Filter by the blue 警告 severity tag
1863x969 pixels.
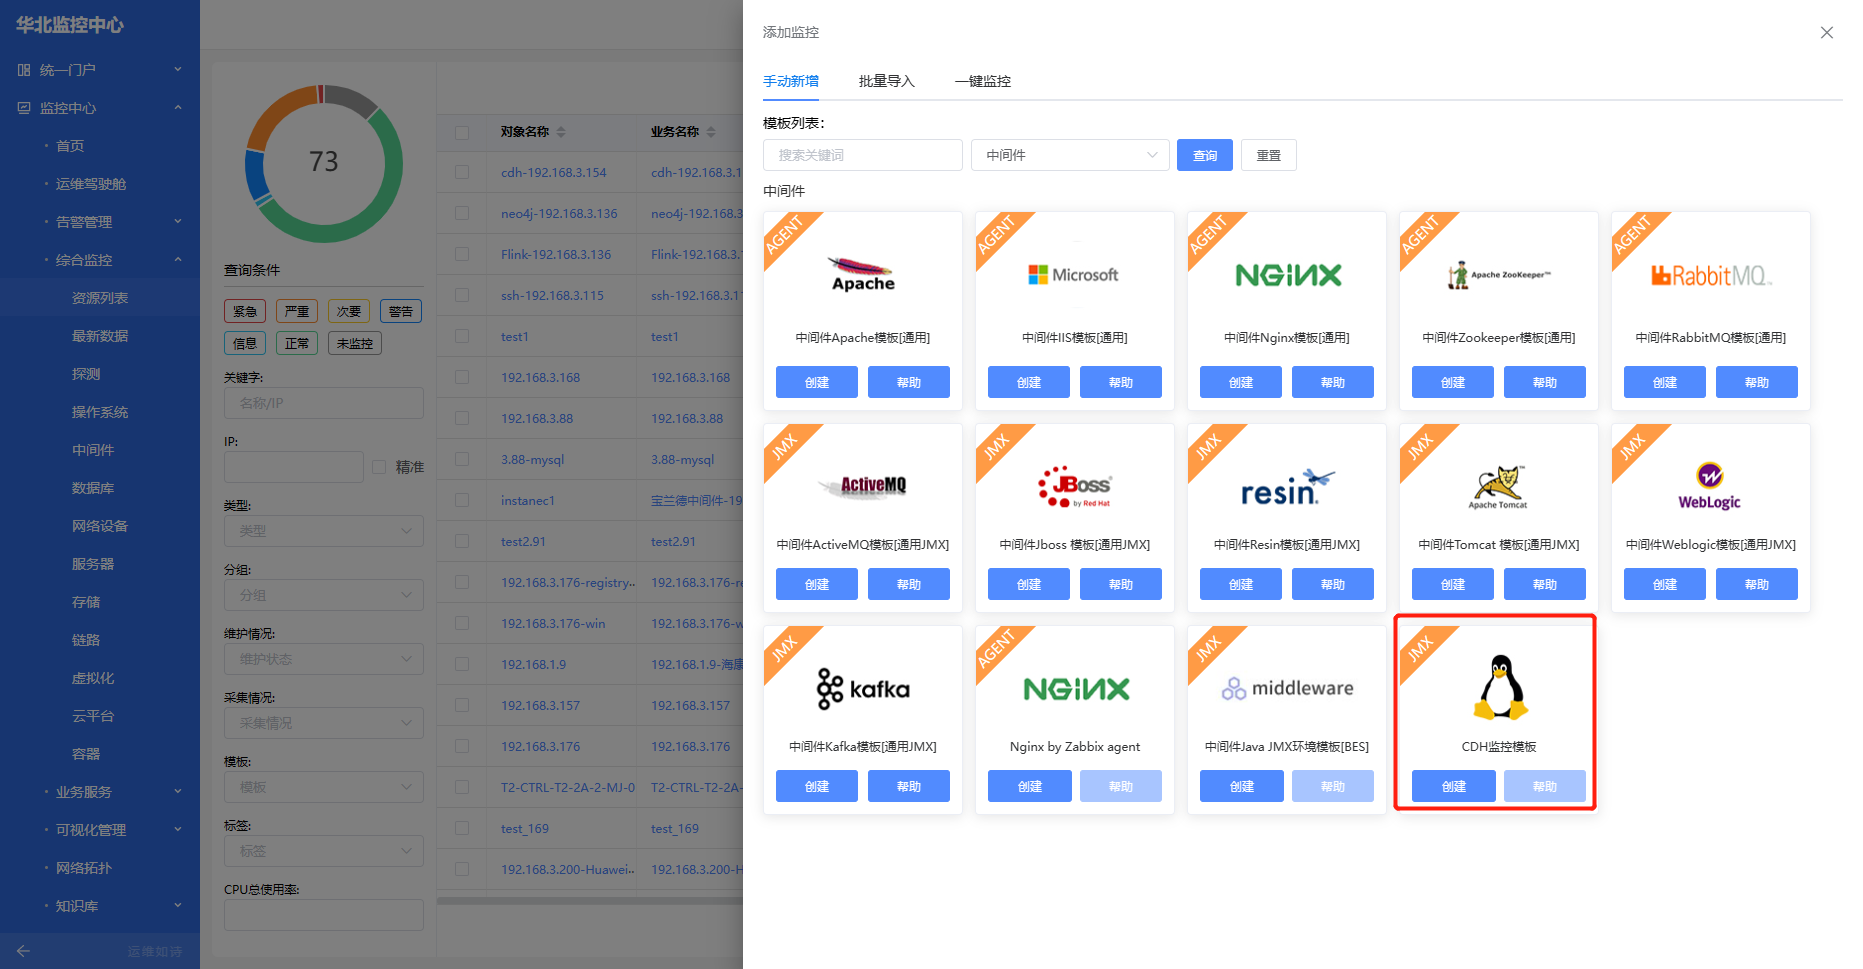pos(401,311)
